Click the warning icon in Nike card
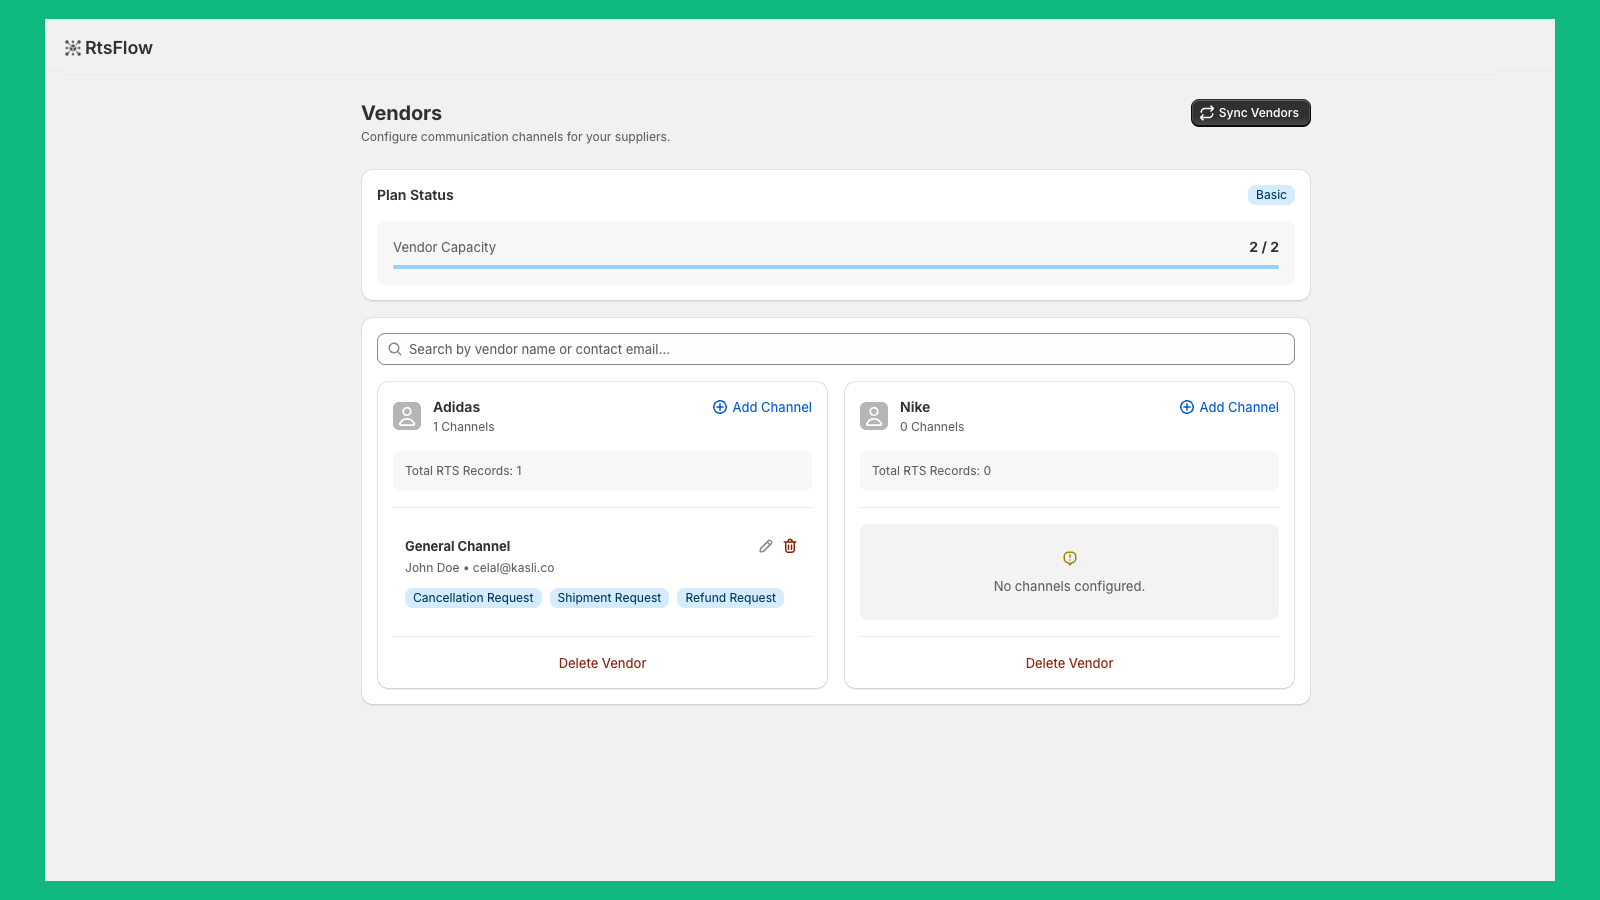 [x=1069, y=558]
